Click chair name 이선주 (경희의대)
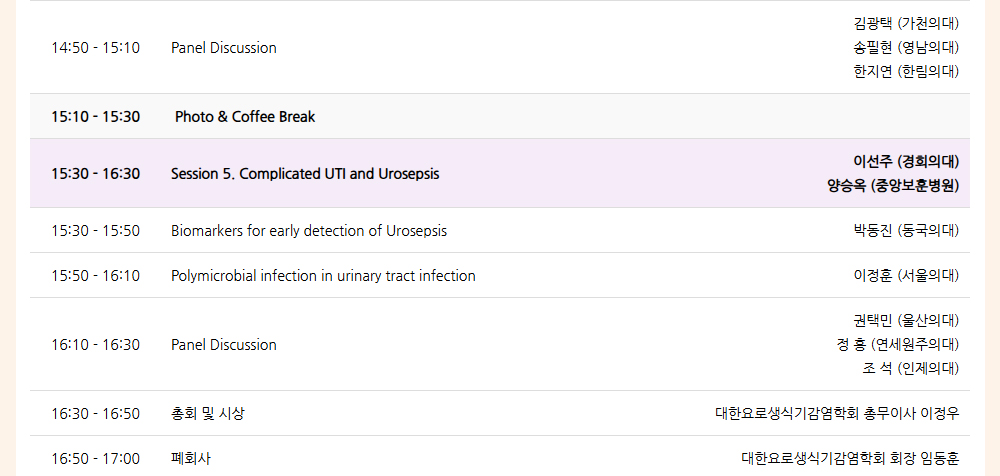1000x476 pixels. pyautogui.click(x=906, y=161)
